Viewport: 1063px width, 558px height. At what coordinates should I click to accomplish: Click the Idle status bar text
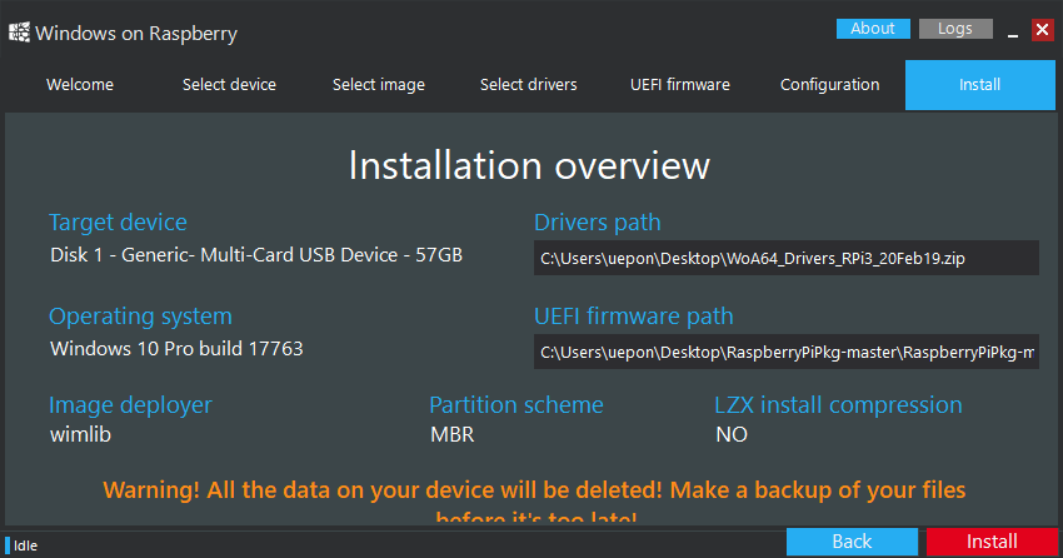(x=25, y=546)
